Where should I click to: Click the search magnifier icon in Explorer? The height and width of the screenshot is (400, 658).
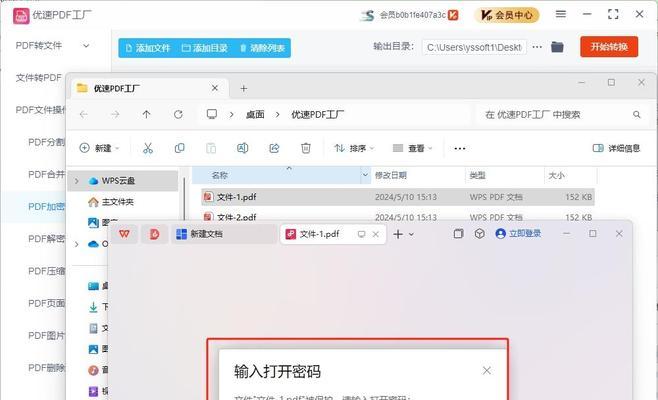[637, 114]
